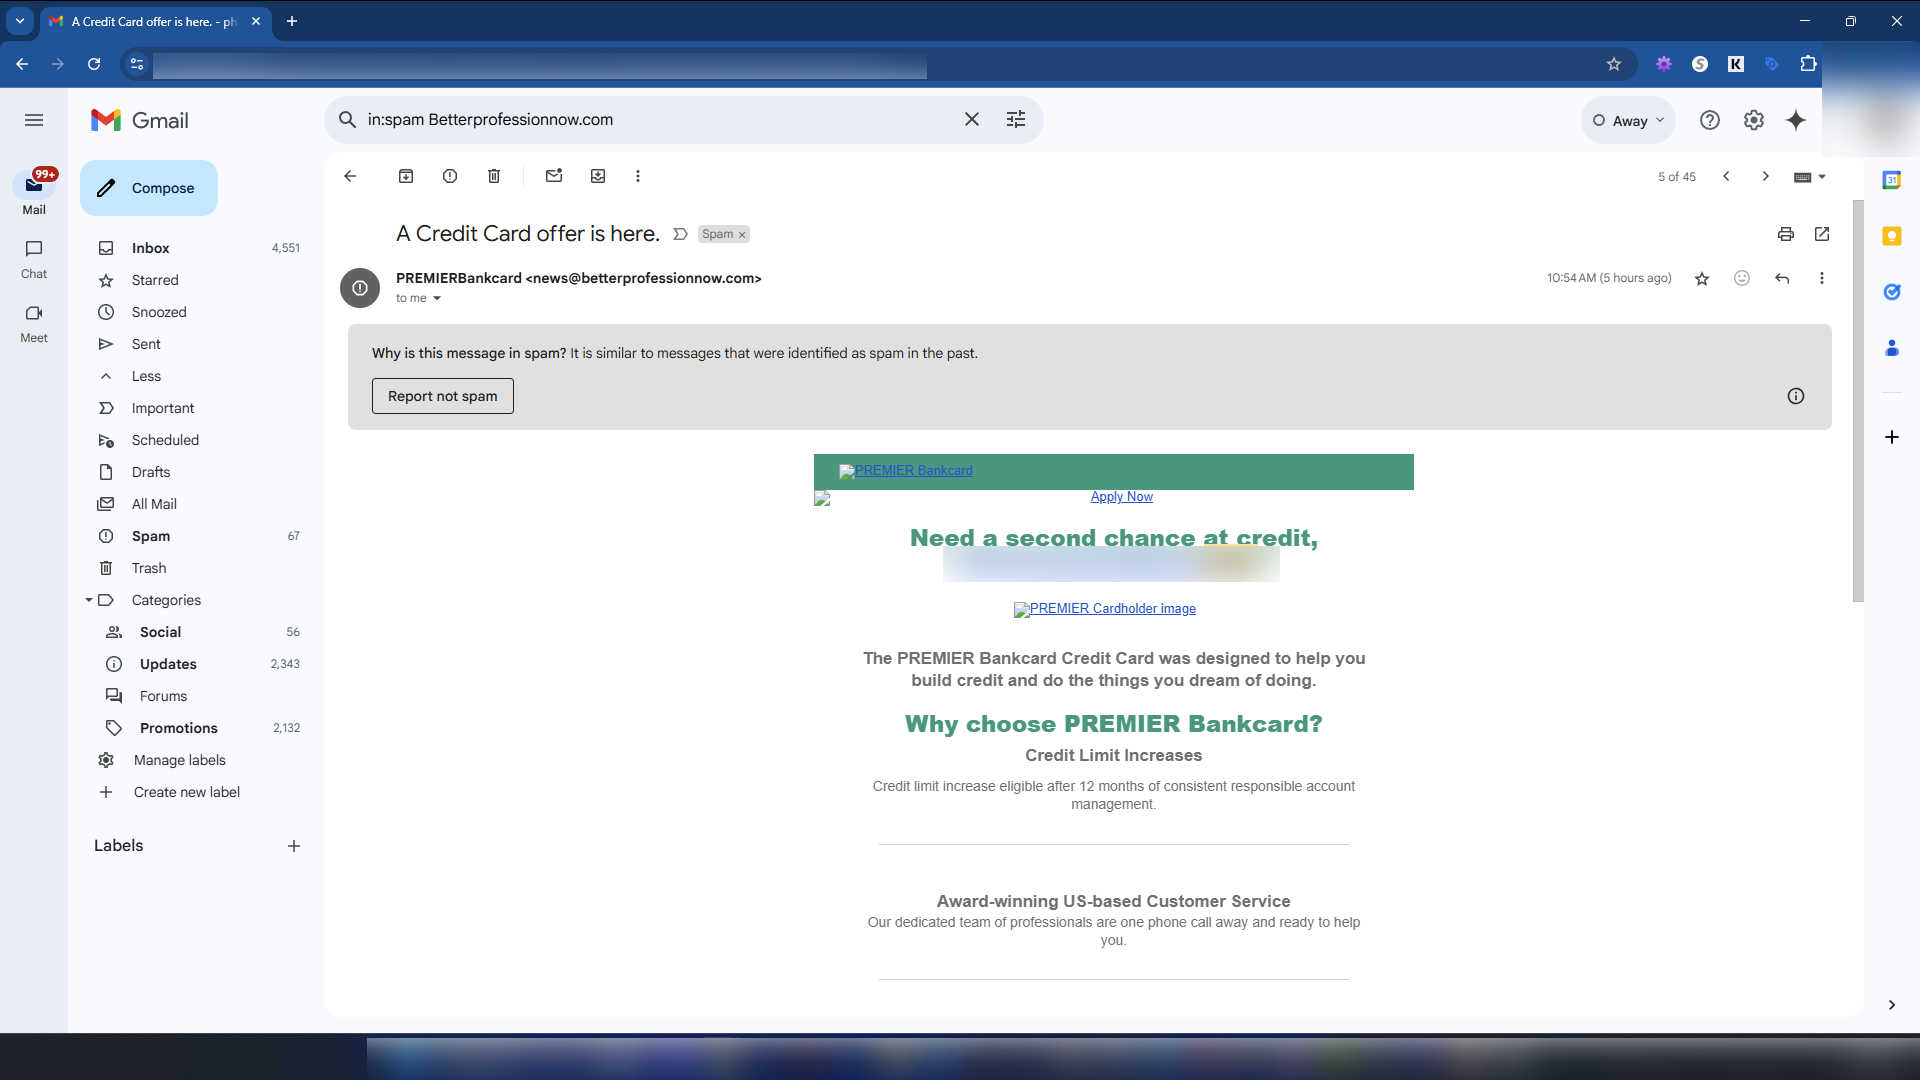Archive the email
1920x1080 pixels.
pos(406,175)
